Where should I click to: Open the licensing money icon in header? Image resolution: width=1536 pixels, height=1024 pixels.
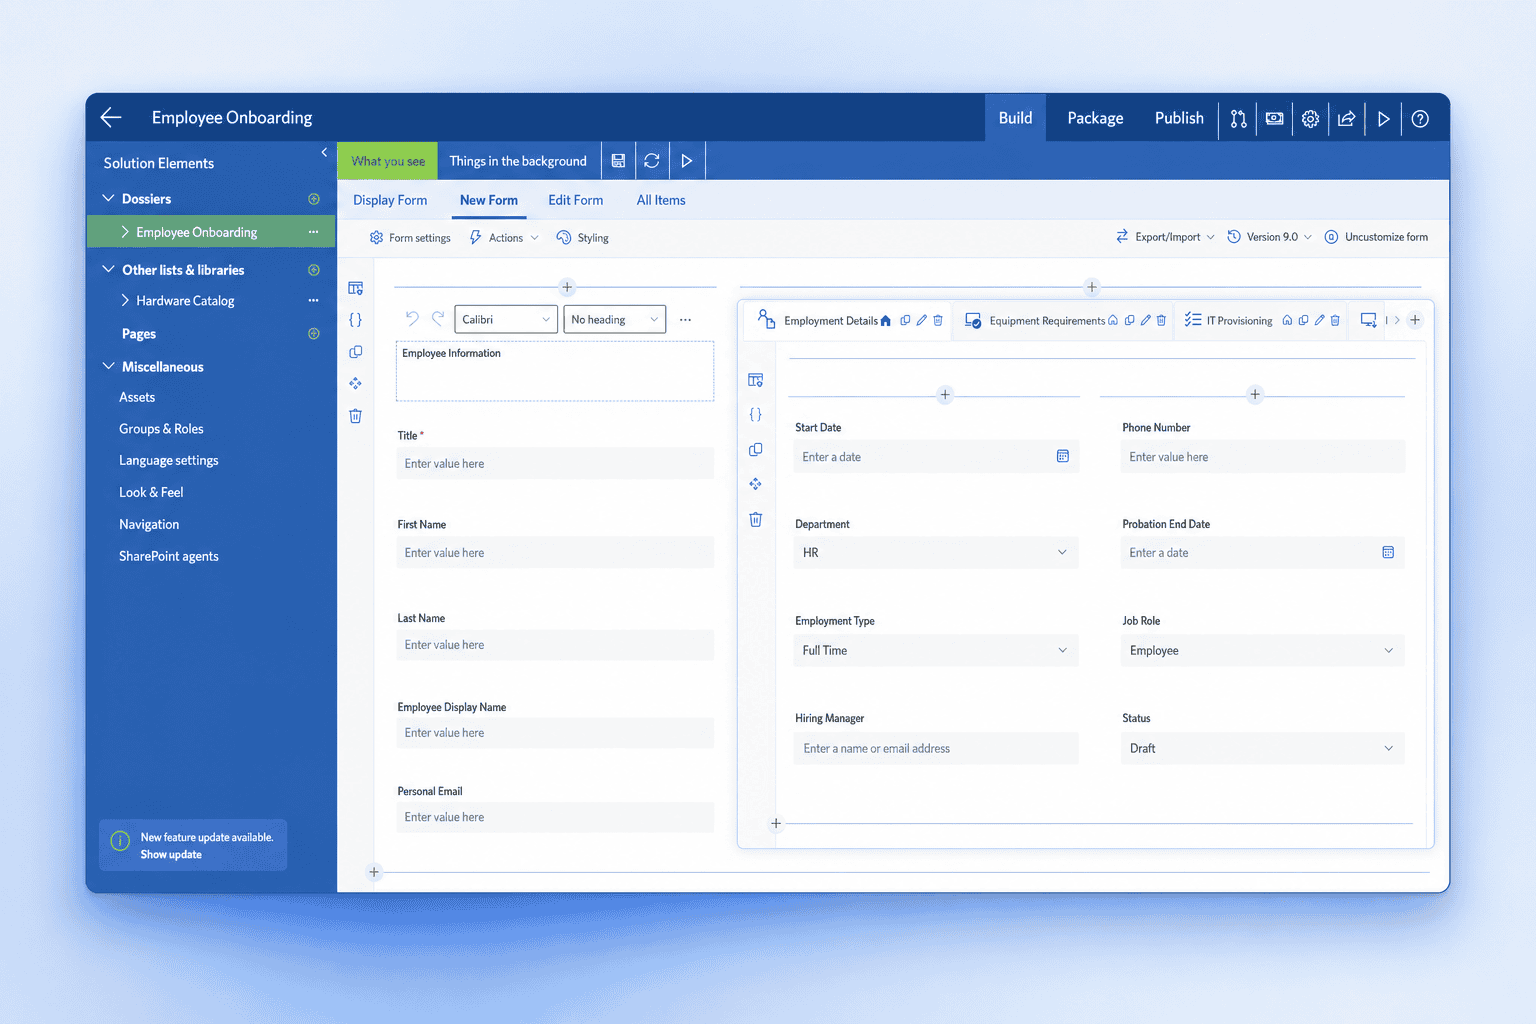[x=1274, y=118]
